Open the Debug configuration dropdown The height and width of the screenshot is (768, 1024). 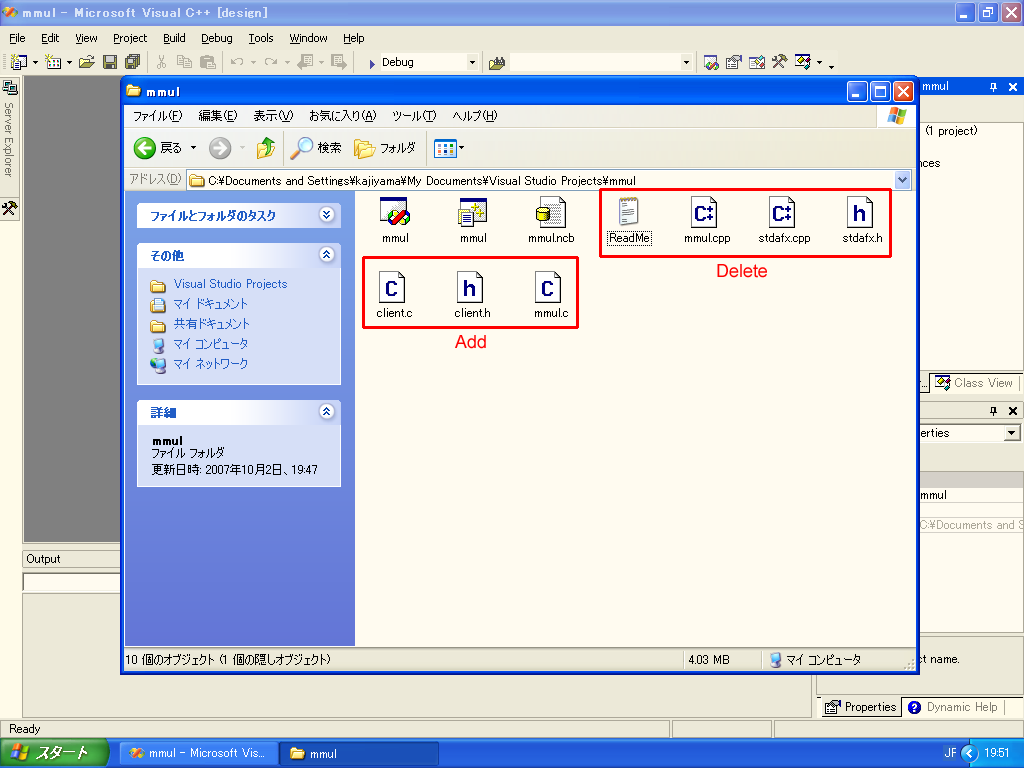point(472,63)
